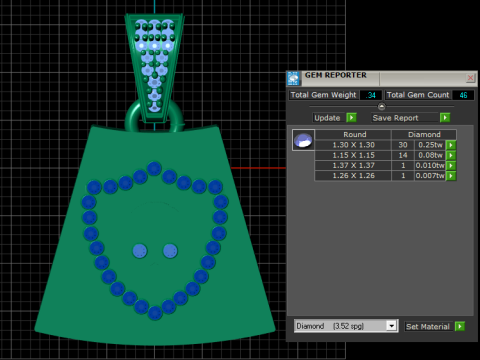
Task: Select the left light-blue center gem in heart
Action: [x=140, y=251]
